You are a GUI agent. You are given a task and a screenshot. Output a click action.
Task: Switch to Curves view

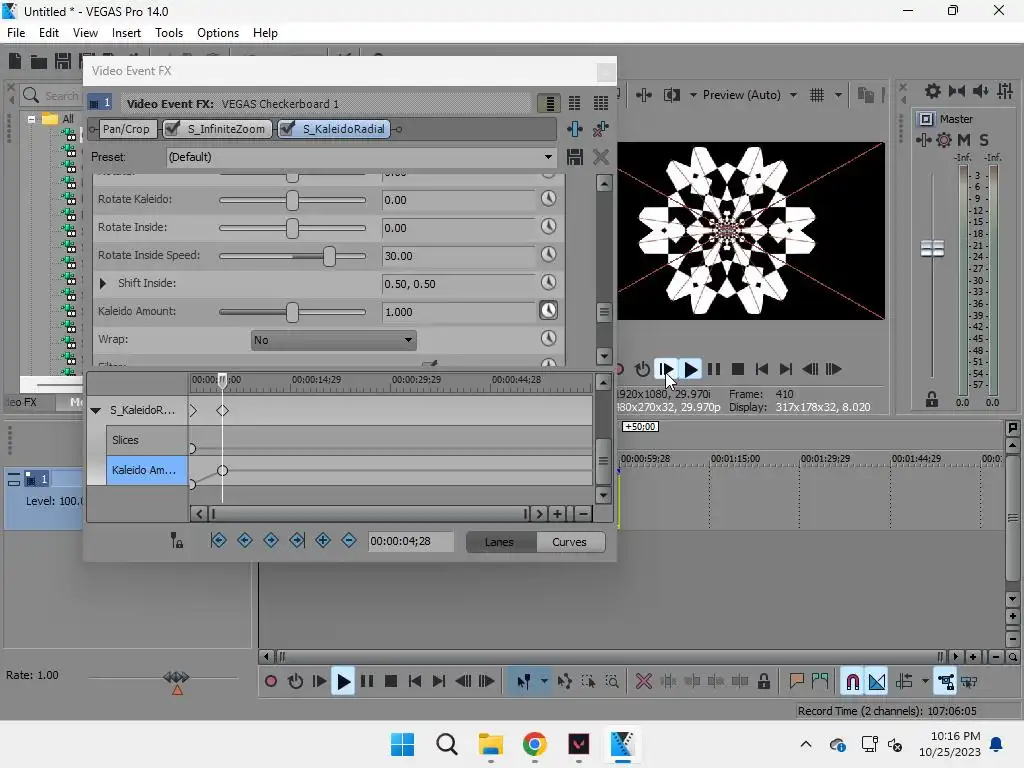[569, 542]
